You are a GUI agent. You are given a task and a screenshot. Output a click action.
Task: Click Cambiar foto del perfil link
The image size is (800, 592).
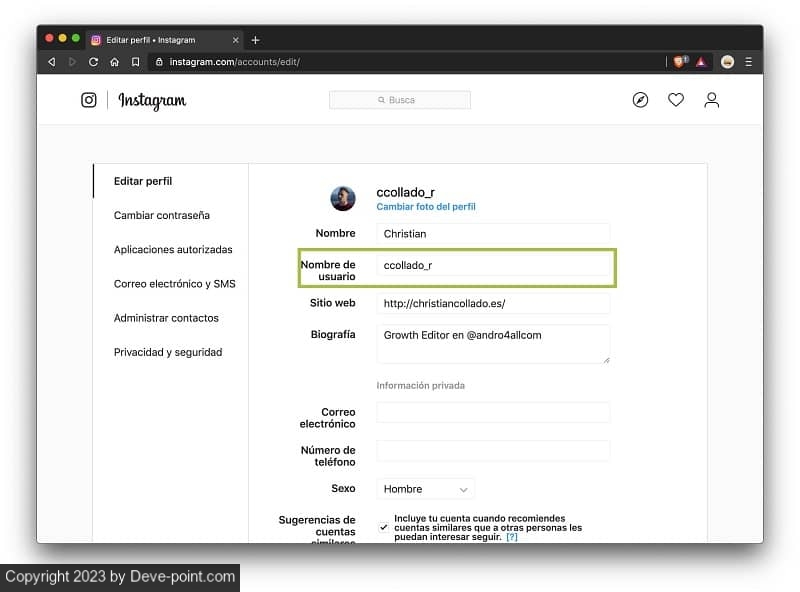coord(426,207)
